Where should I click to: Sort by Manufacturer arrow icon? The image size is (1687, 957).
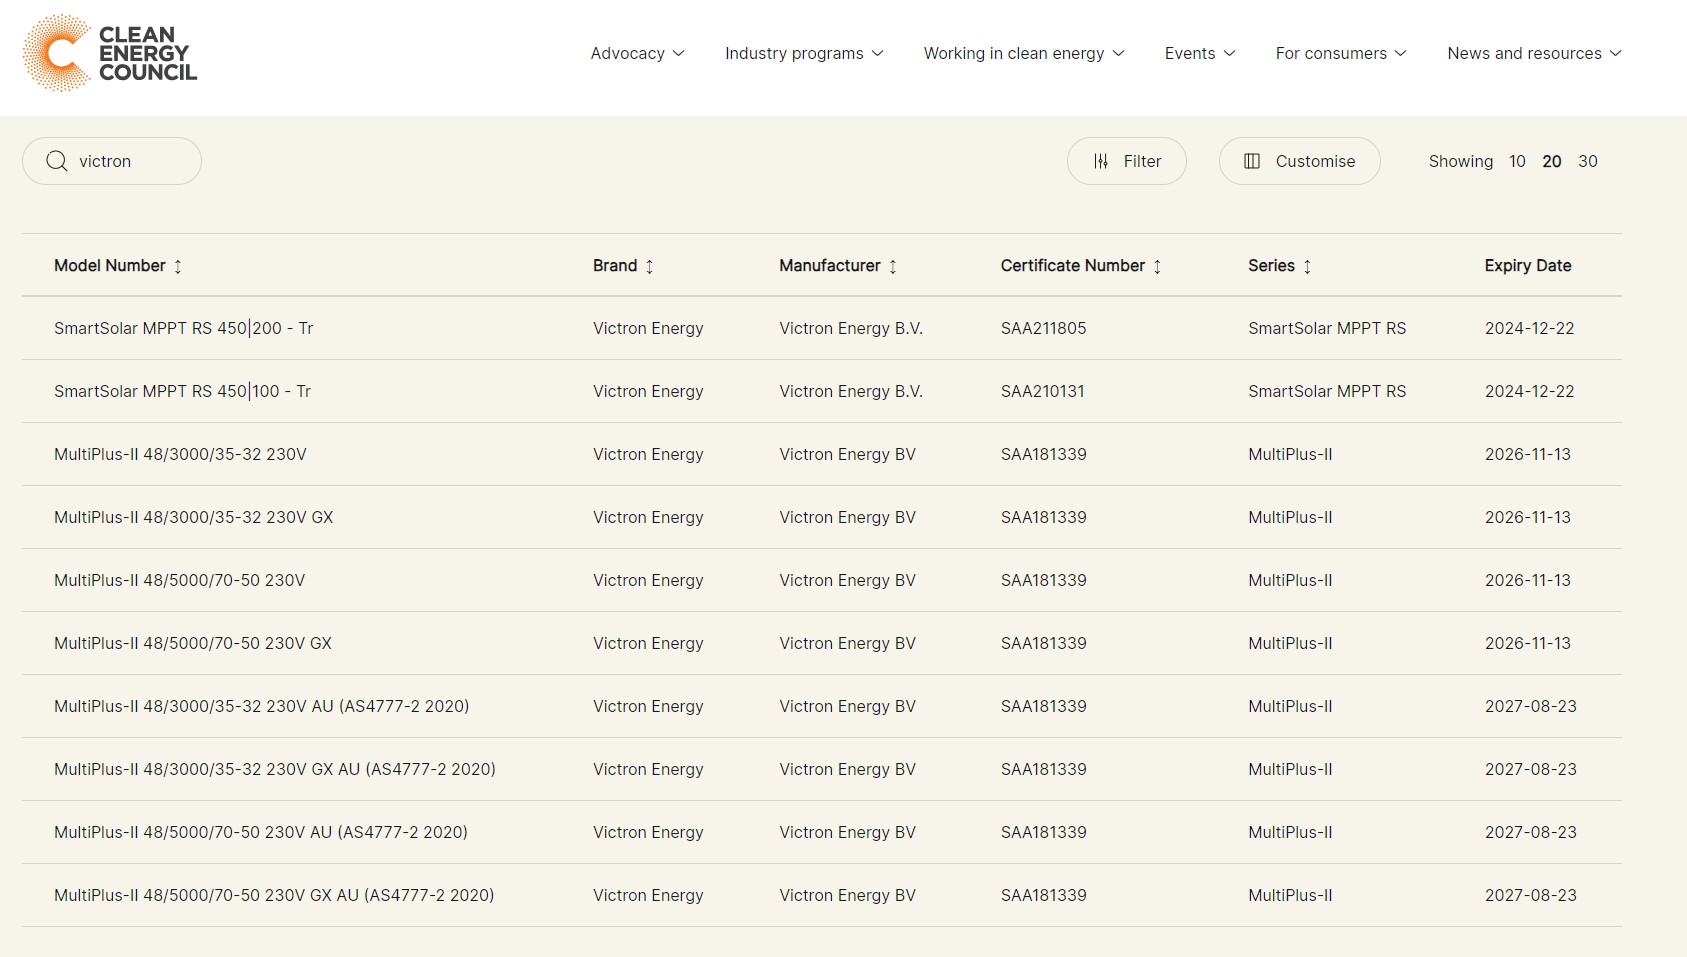tap(893, 266)
